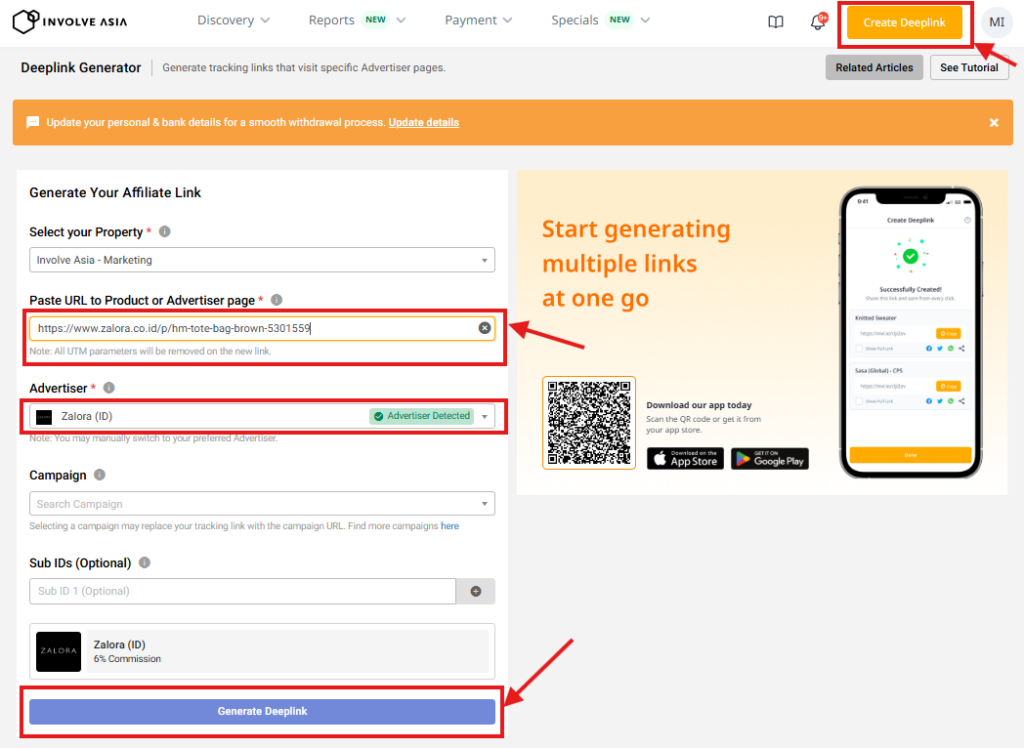The image size is (1024, 748).
Task: Open the notifications bell
Action: [818, 22]
